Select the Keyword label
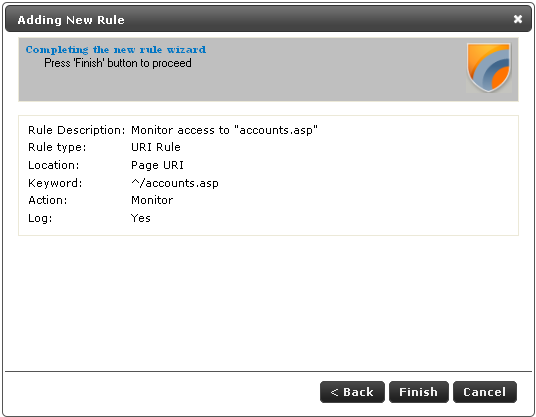The height and width of the screenshot is (417, 536). pyautogui.click(x=55, y=183)
